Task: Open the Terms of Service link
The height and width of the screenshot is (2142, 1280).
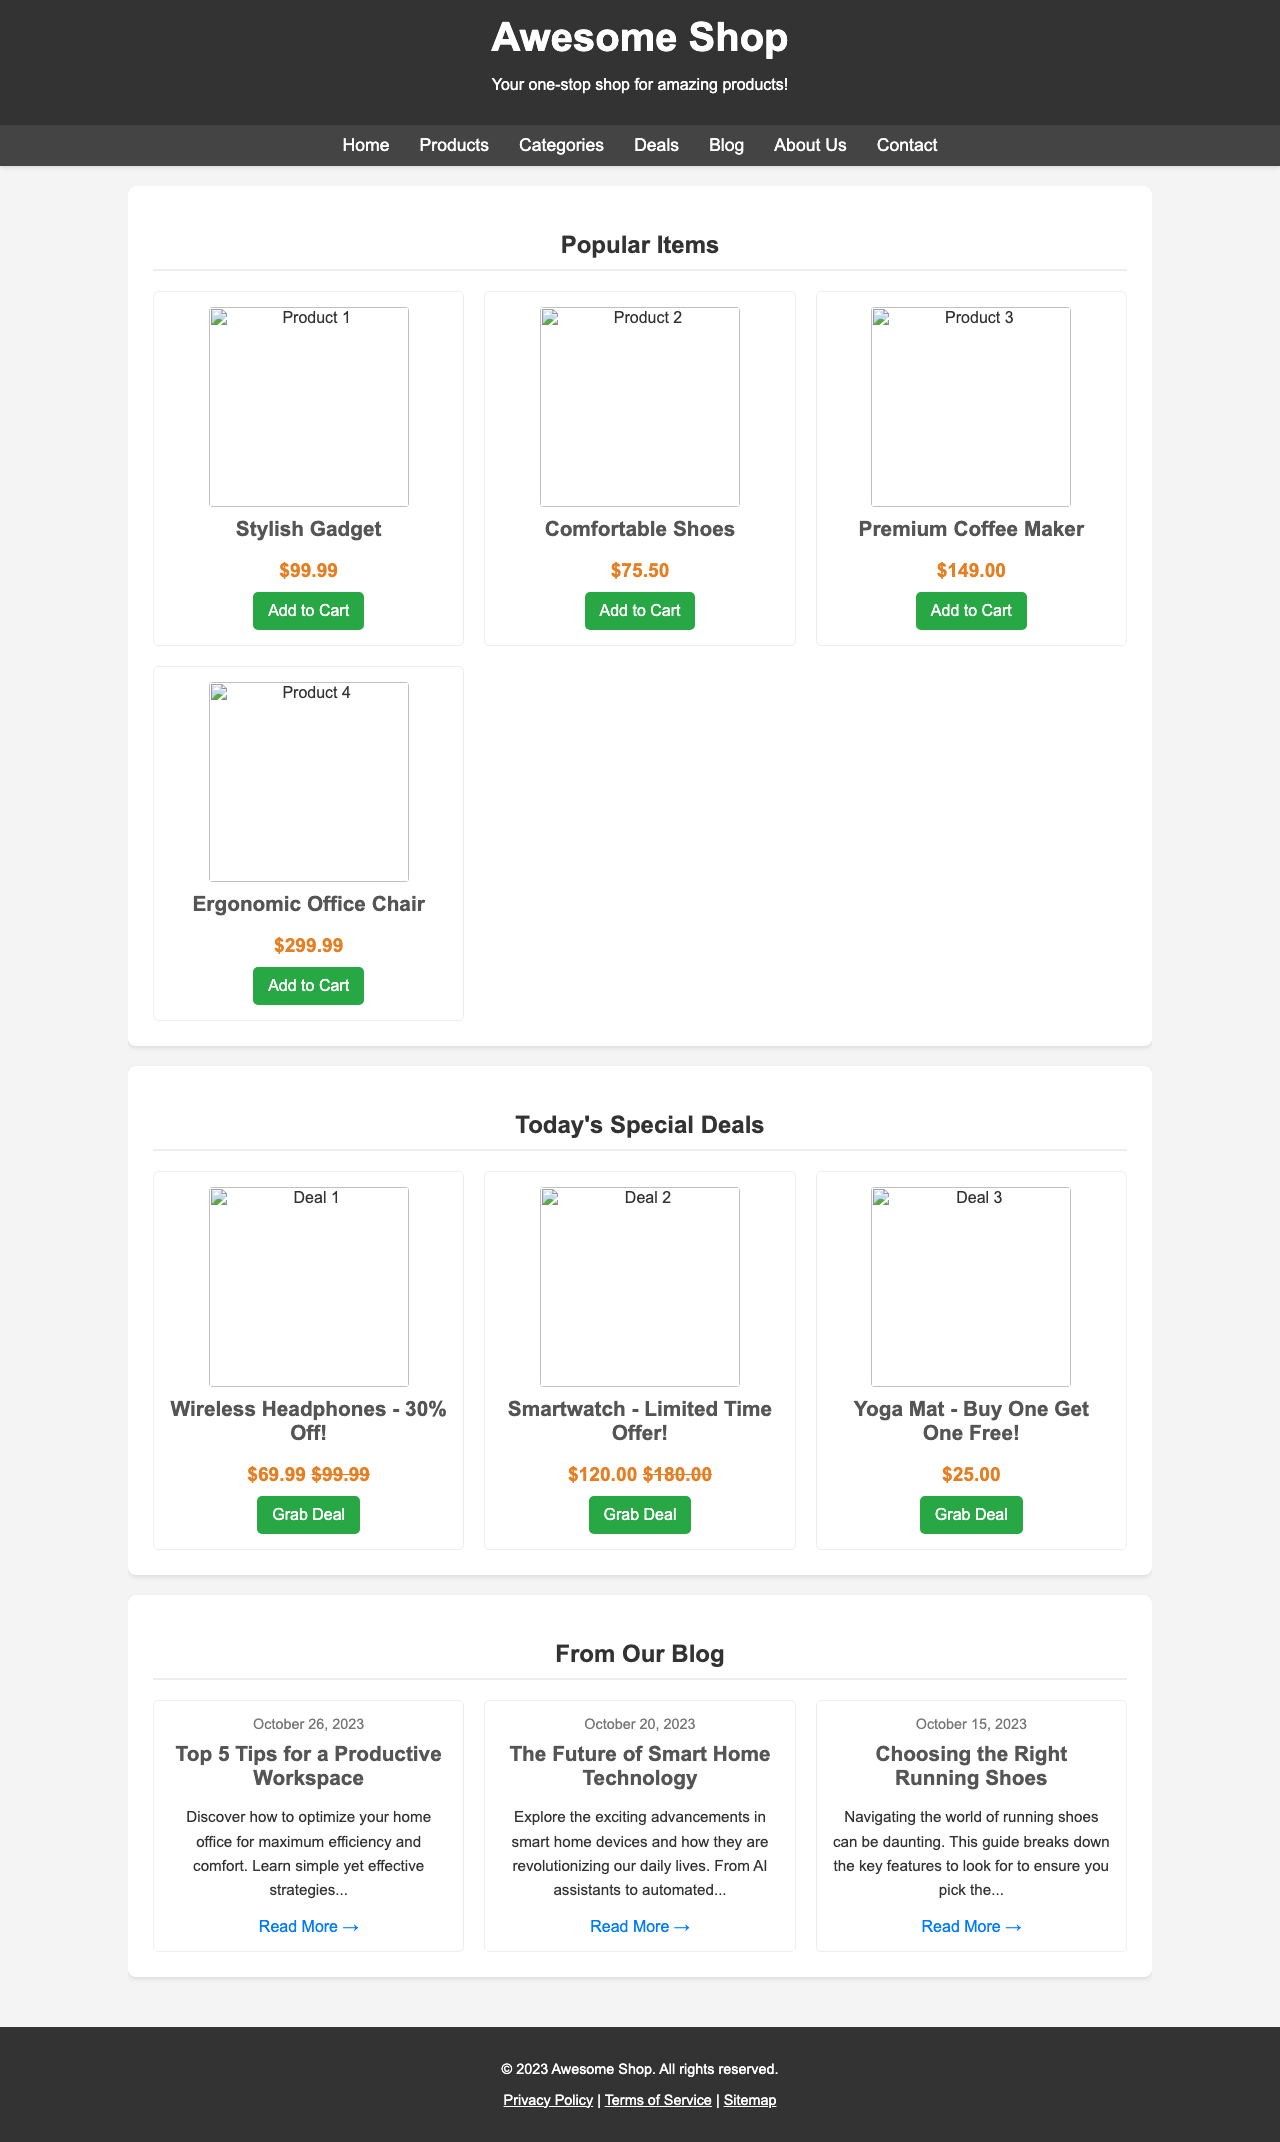Action: [x=657, y=2099]
